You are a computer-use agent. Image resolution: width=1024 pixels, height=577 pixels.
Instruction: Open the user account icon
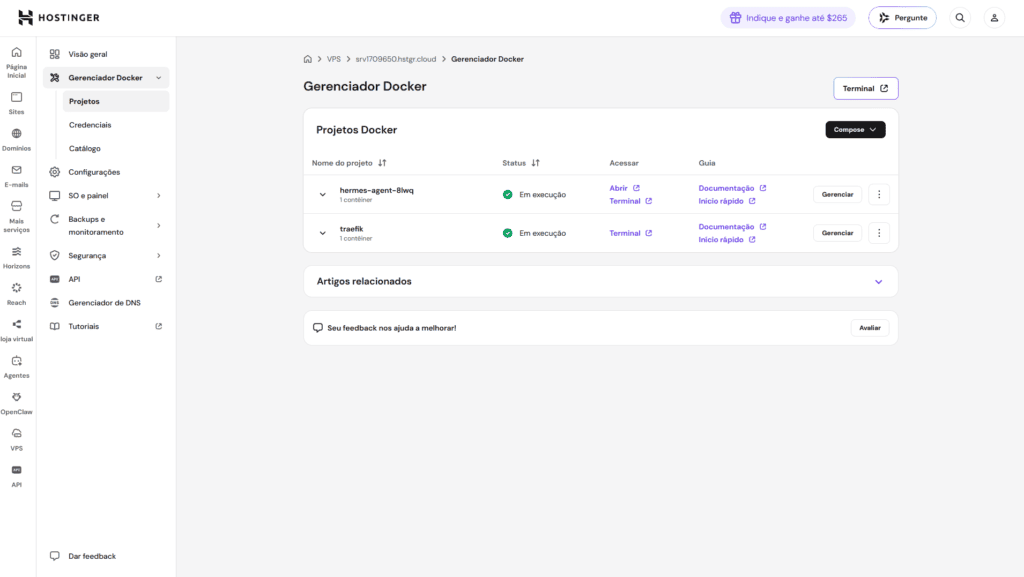[994, 18]
